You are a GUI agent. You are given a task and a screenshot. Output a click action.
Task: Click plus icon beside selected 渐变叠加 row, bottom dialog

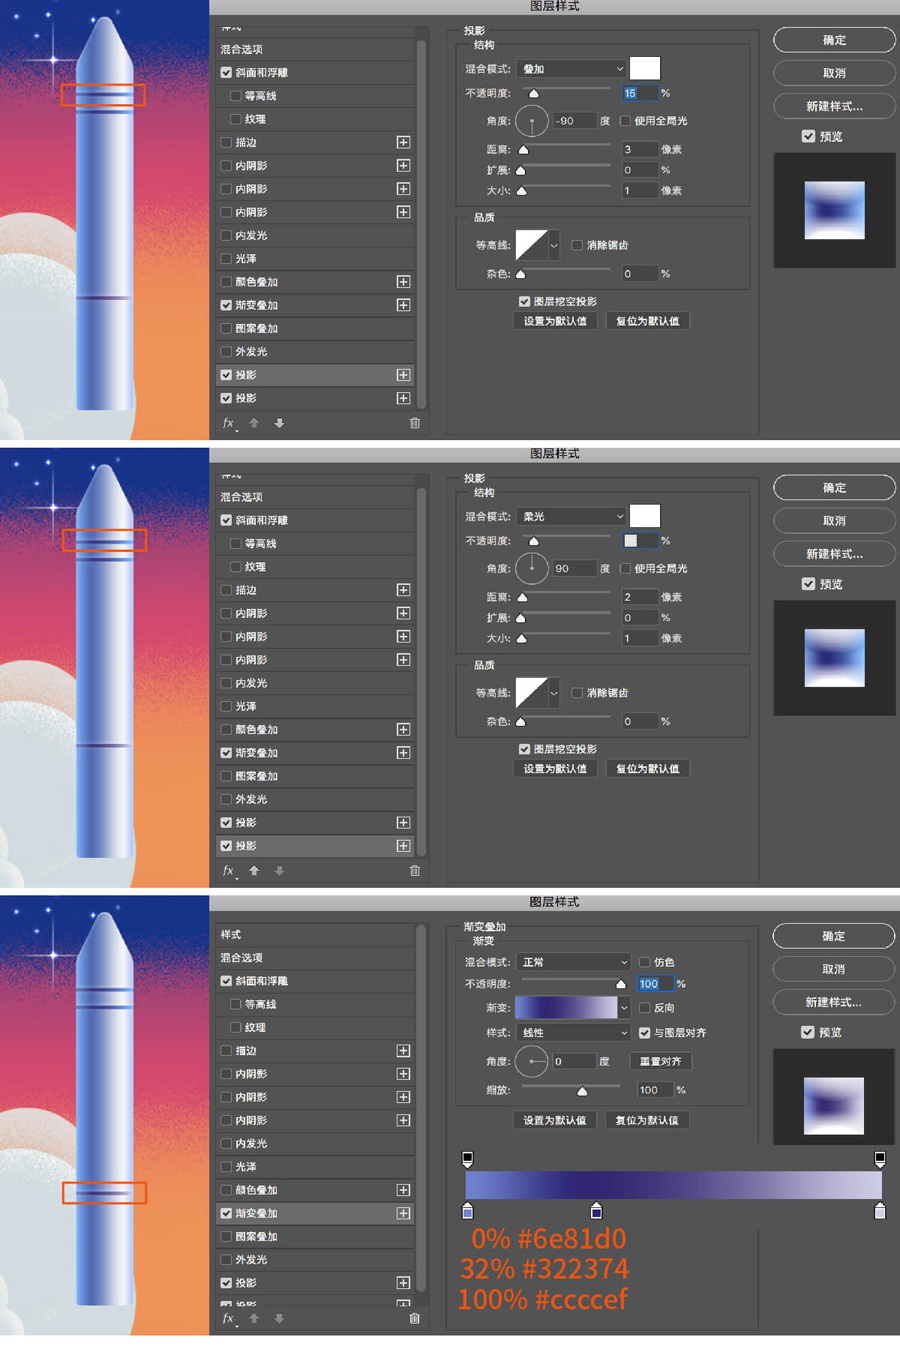tap(403, 1213)
